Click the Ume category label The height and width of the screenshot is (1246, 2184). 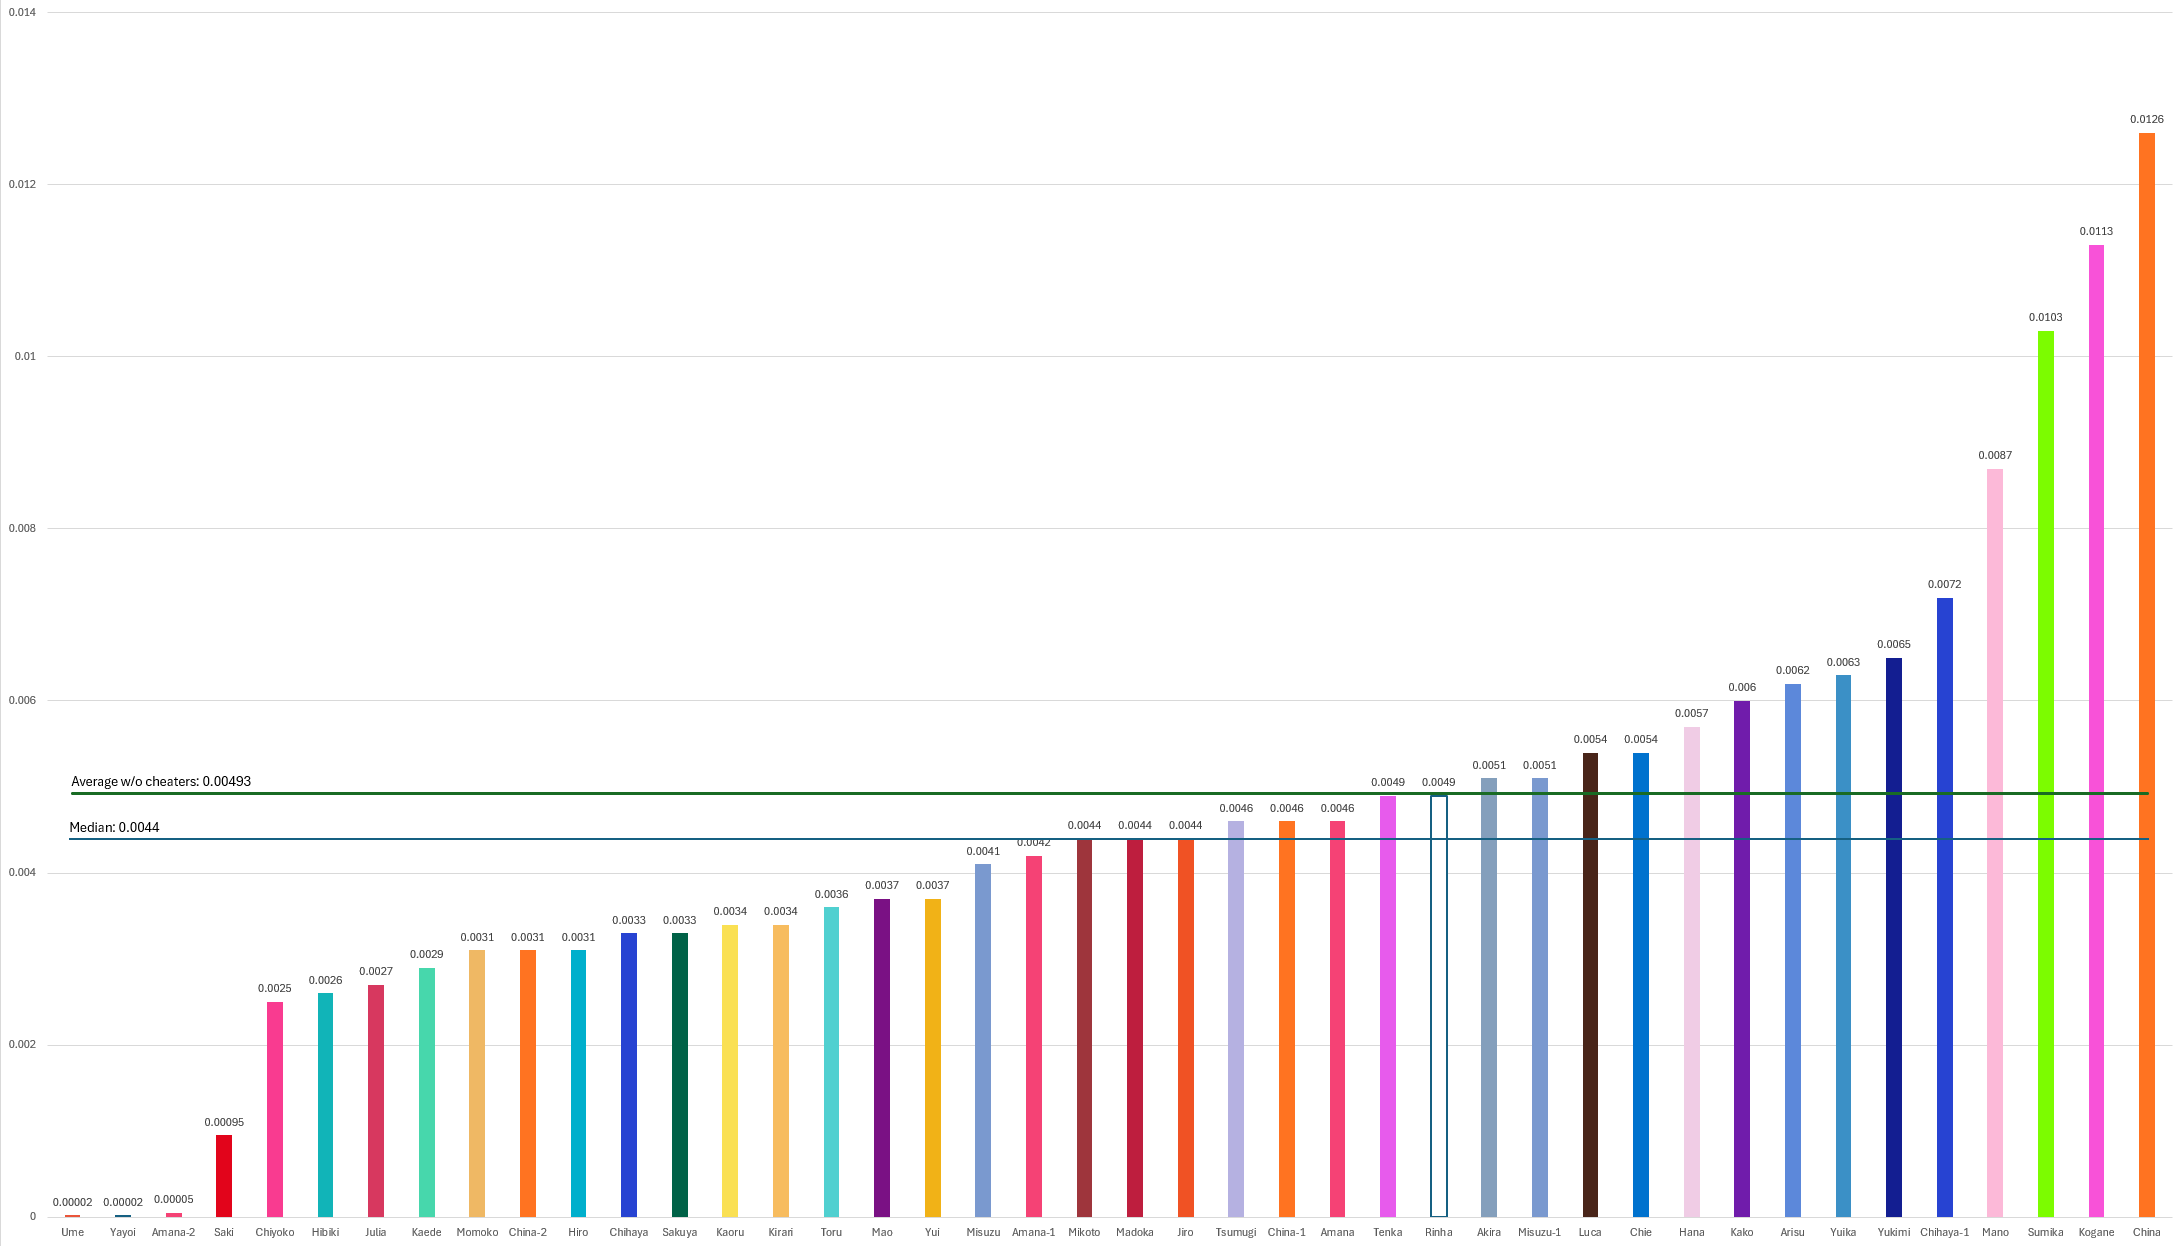point(72,1232)
